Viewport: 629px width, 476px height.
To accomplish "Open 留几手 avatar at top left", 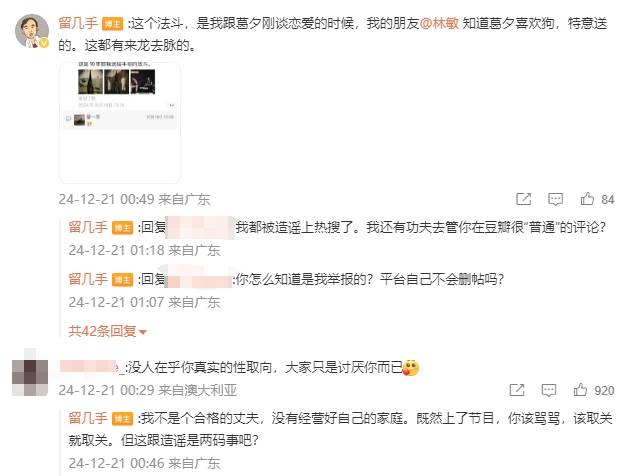I will click(32, 31).
